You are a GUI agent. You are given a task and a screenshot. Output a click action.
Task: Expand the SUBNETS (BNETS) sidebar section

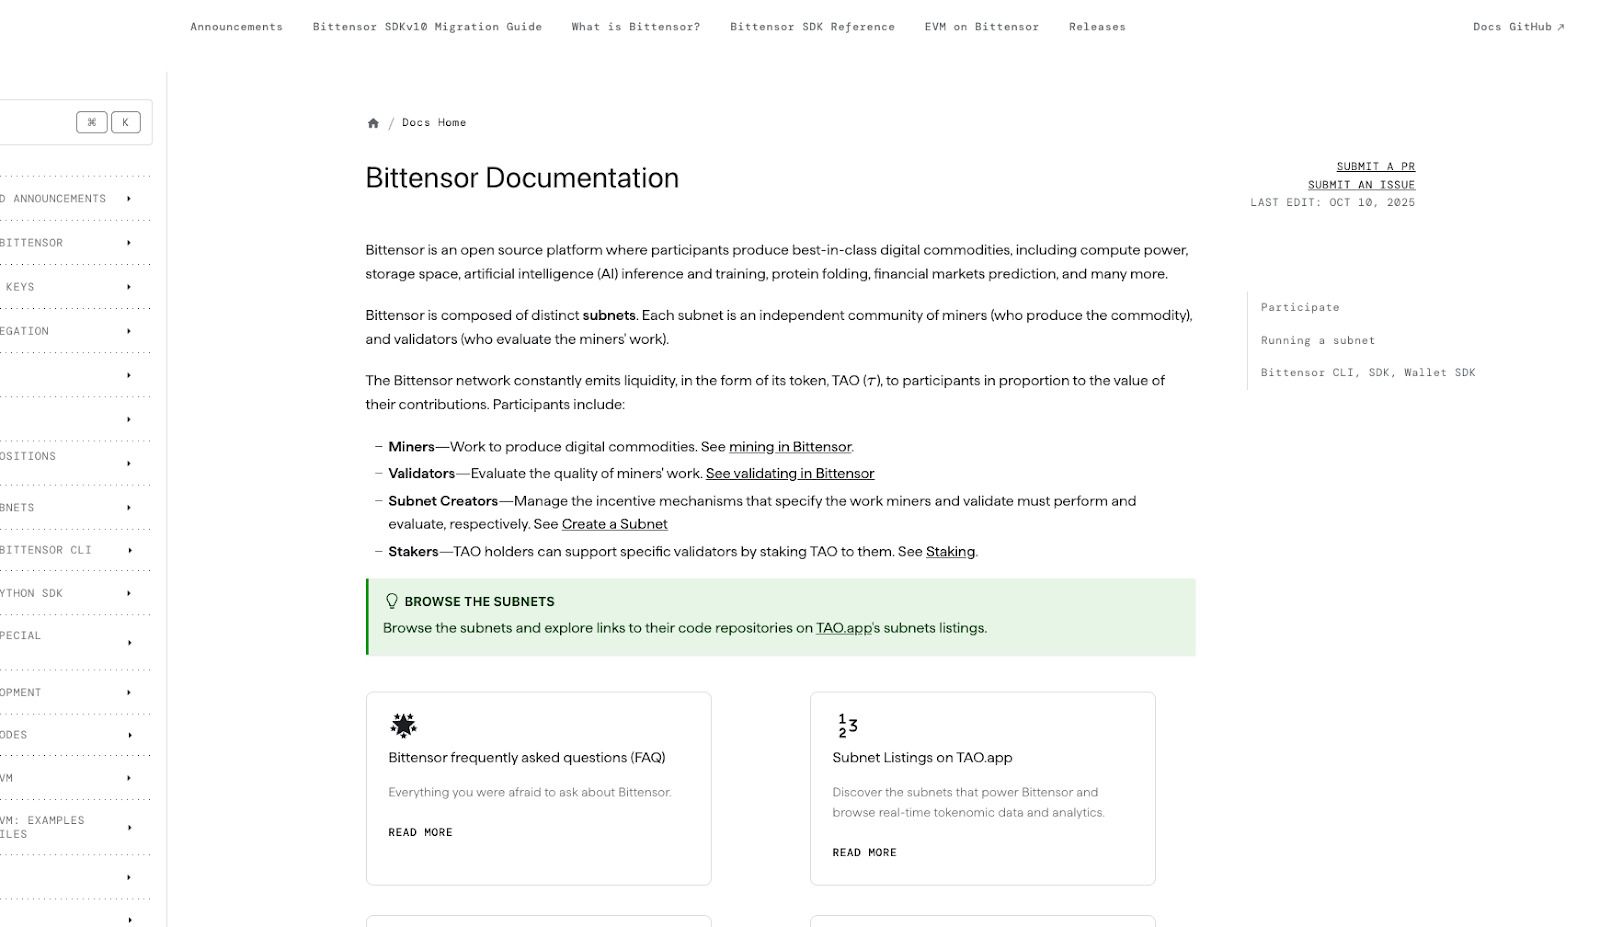pyautogui.click(x=129, y=508)
